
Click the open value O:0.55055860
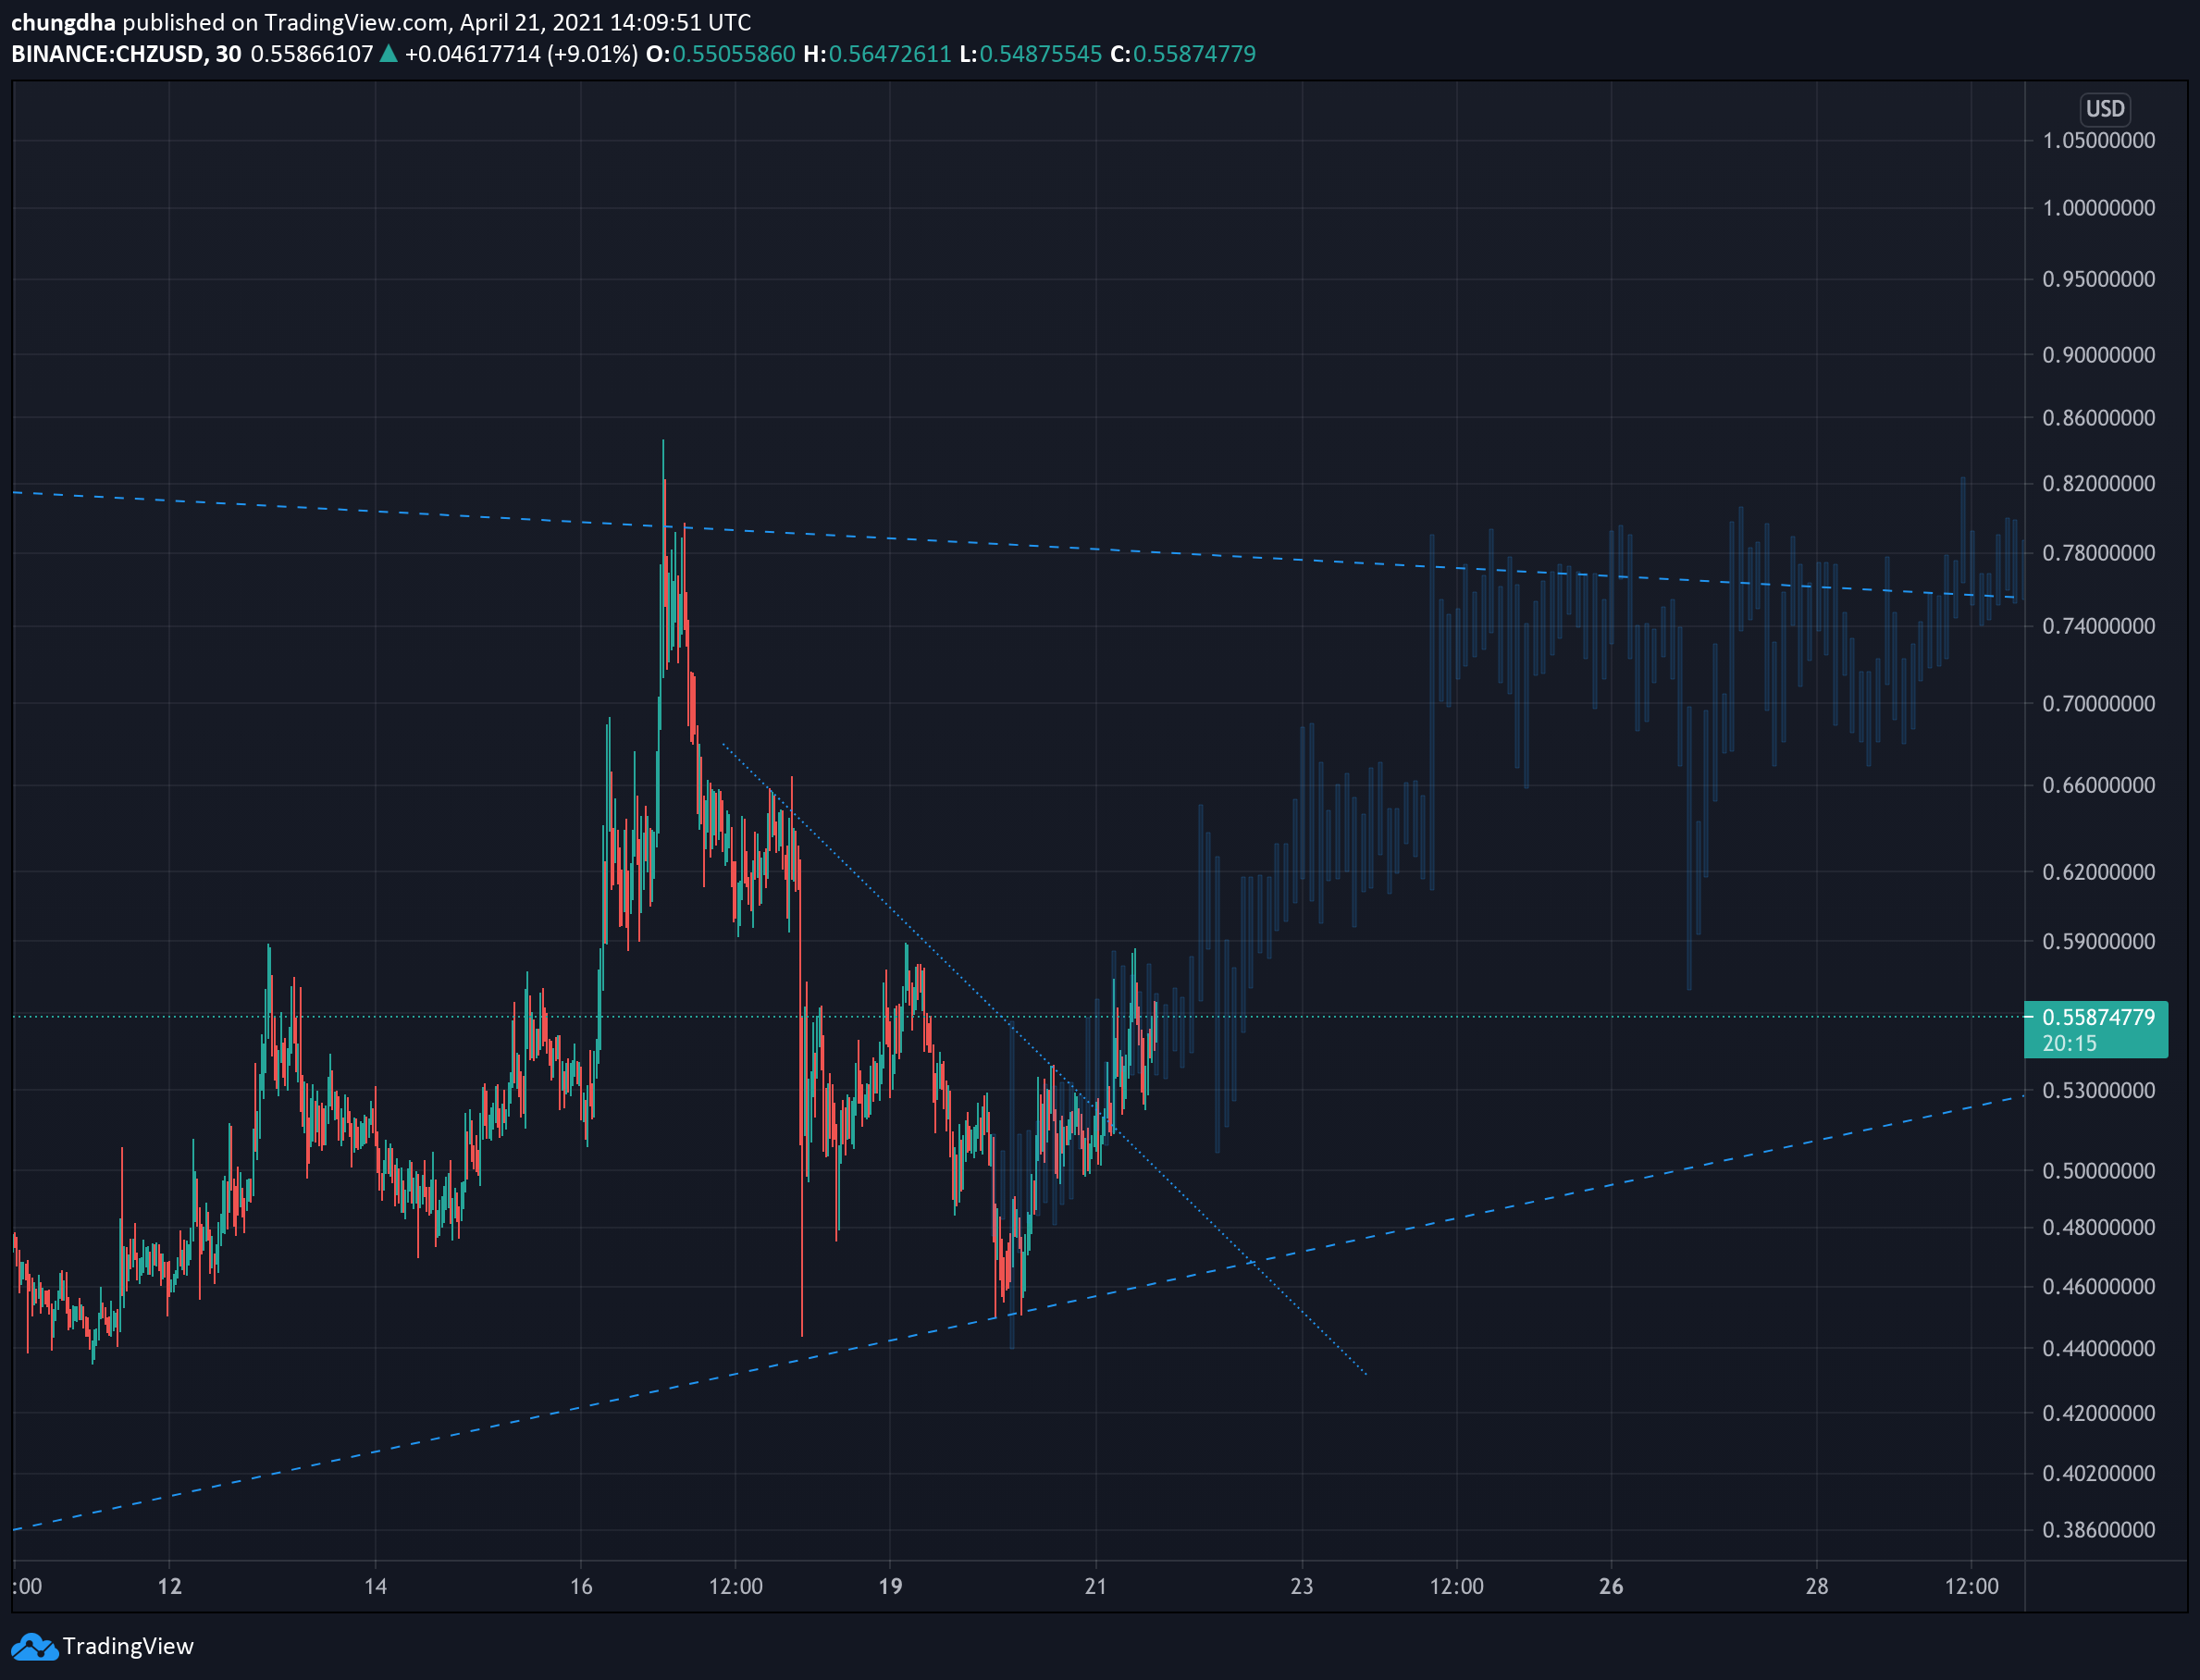click(720, 54)
